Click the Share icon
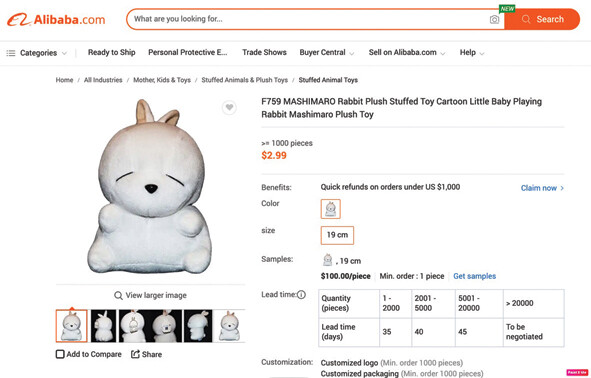Screen dimensions: 591x378 pos(135,354)
